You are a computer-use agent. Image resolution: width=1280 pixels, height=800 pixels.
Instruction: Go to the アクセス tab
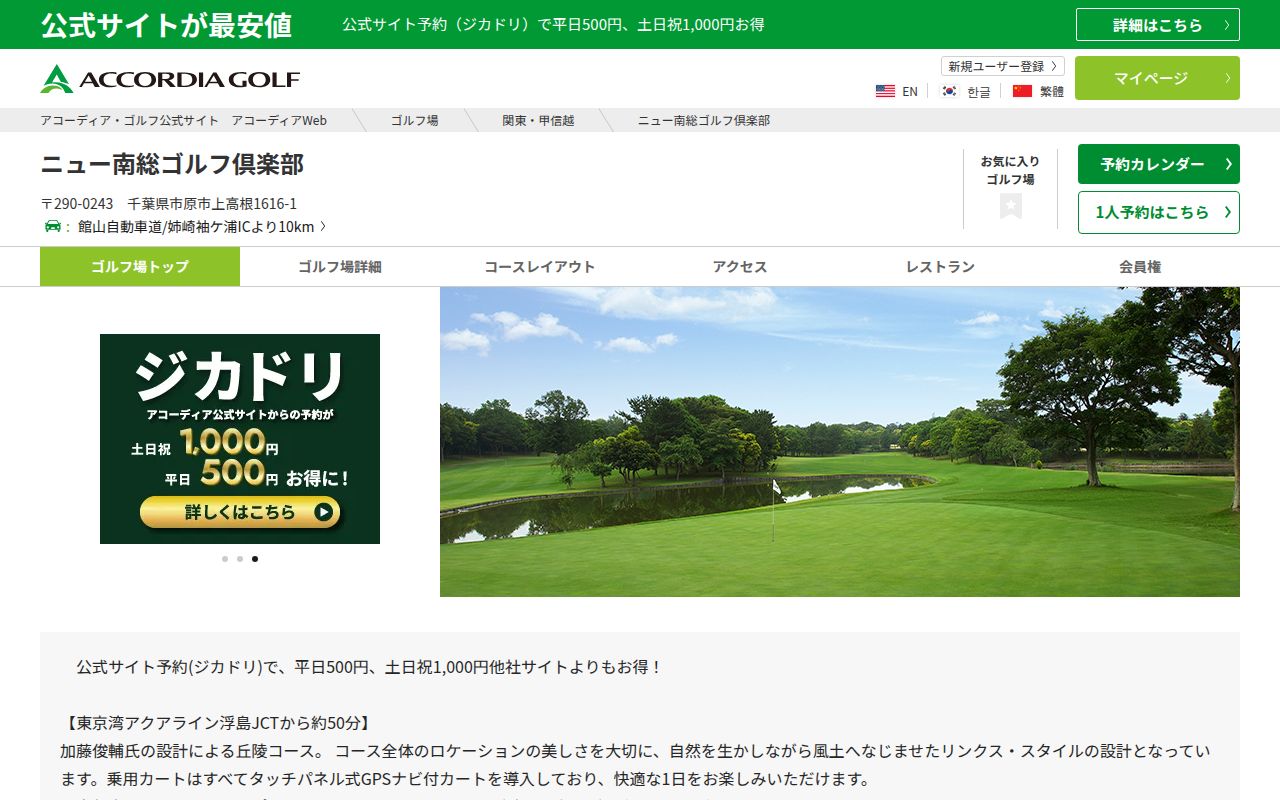point(740,267)
